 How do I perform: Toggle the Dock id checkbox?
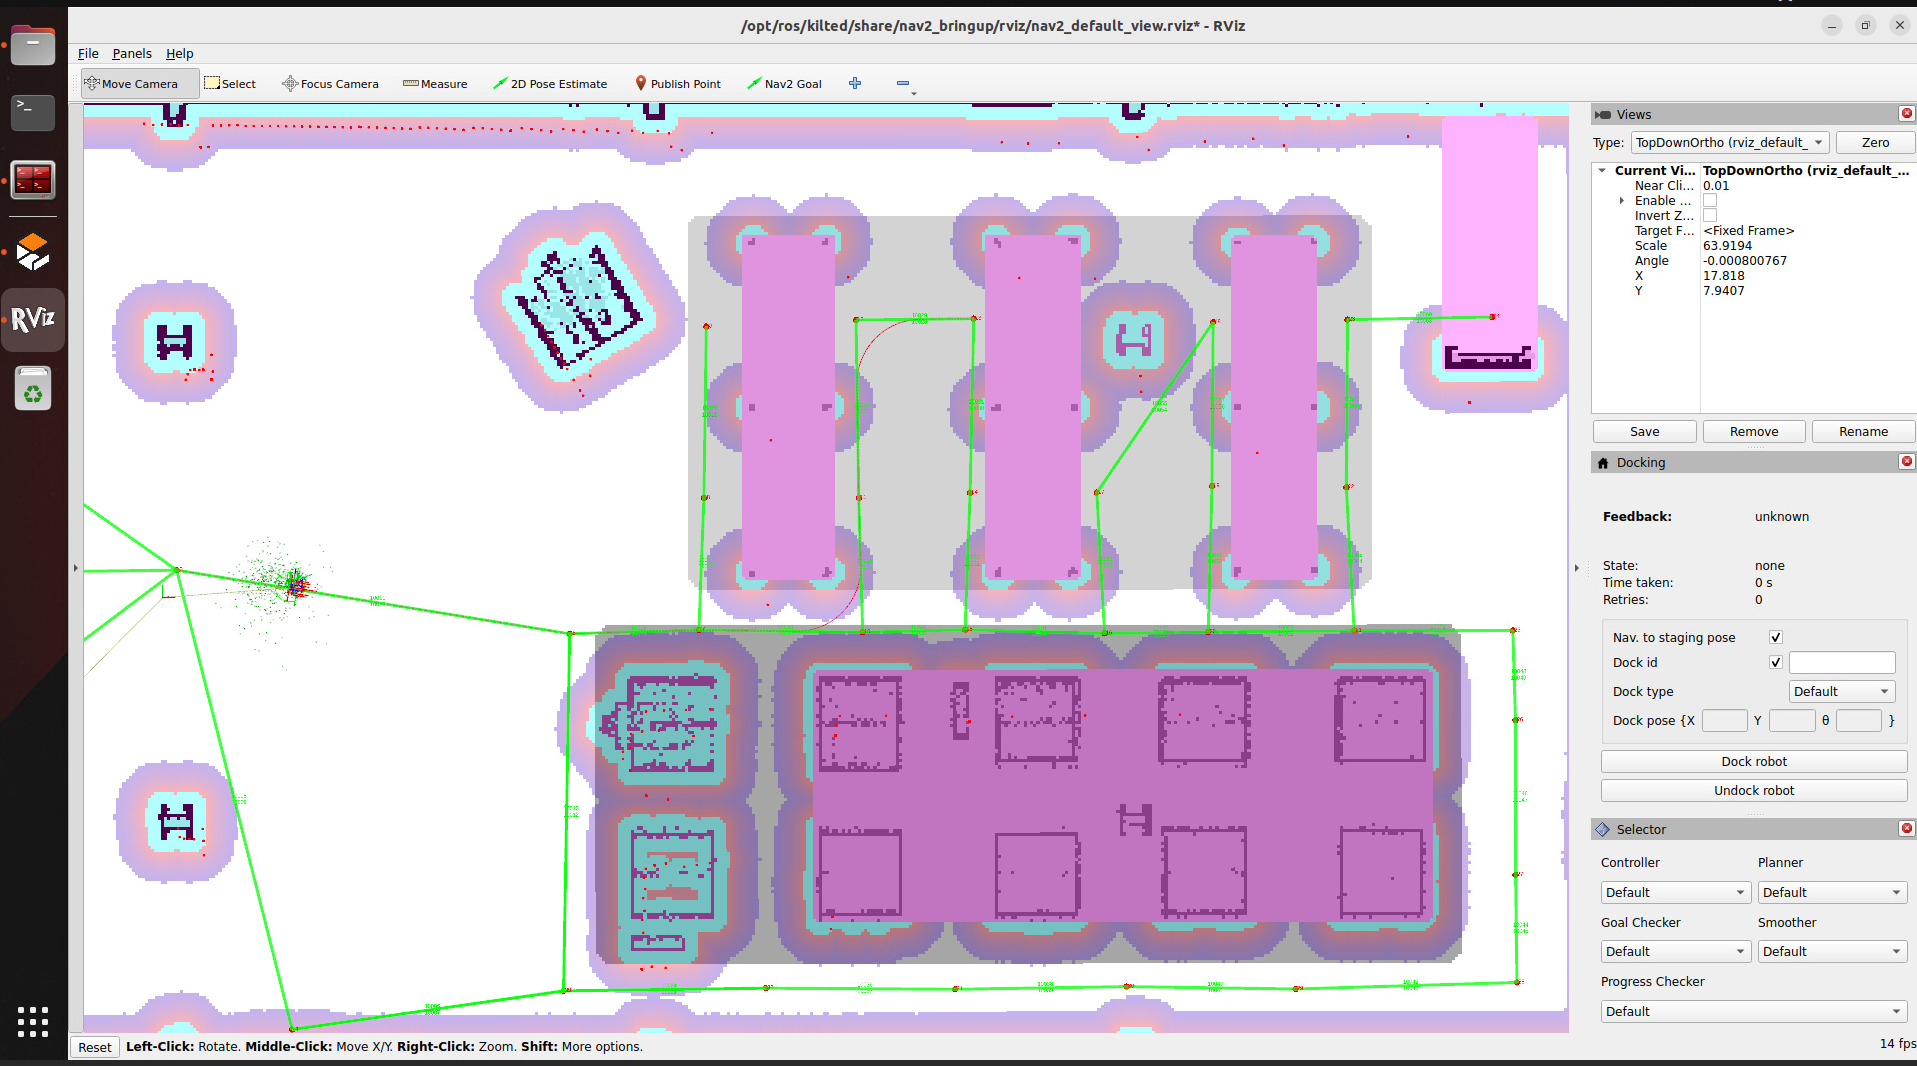tap(1776, 663)
